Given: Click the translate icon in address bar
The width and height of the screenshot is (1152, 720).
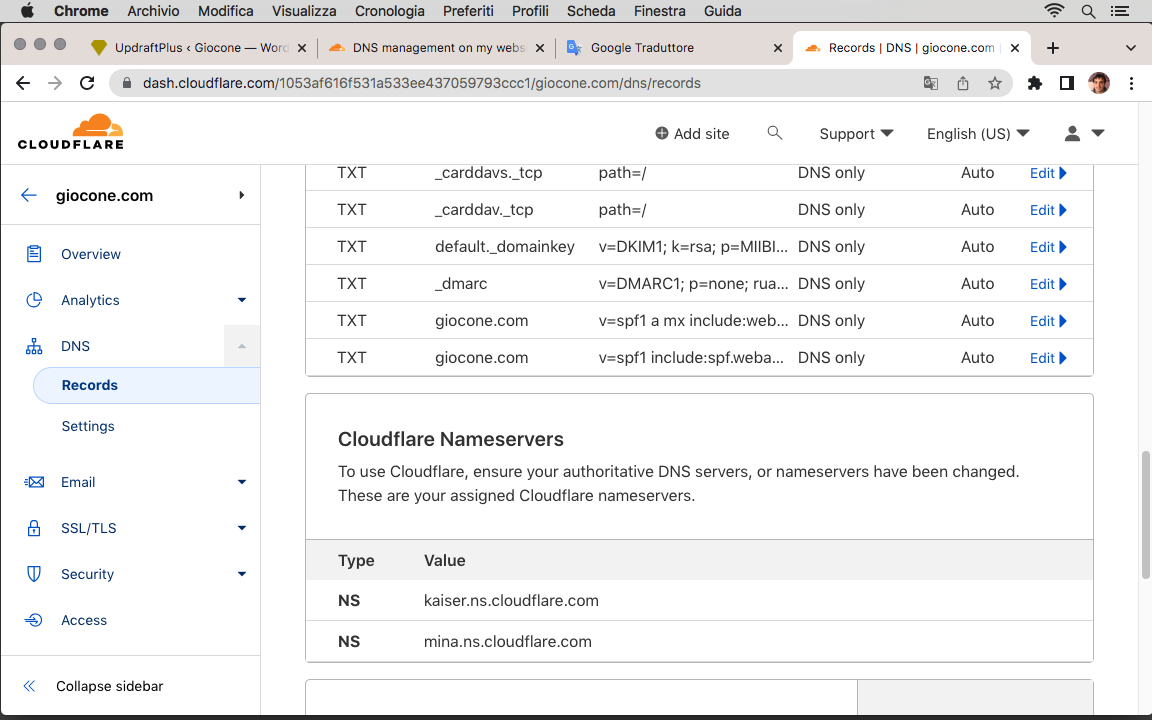Looking at the screenshot, I should [x=931, y=83].
